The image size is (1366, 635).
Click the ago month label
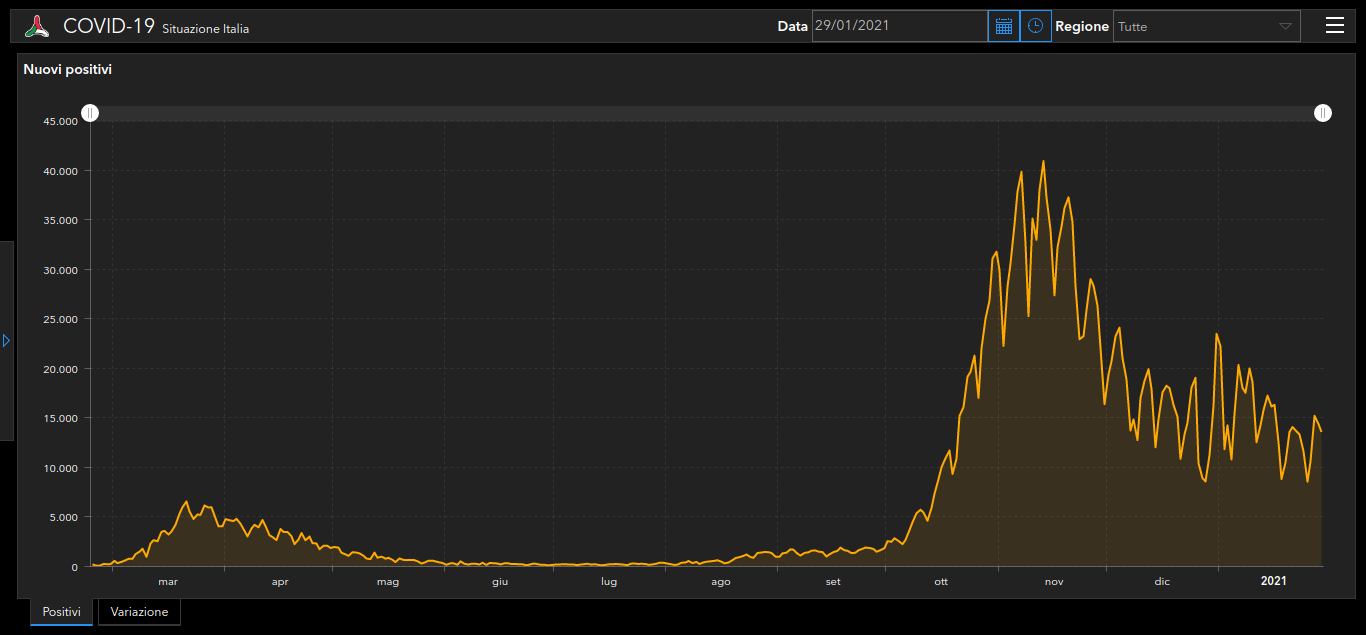(721, 581)
